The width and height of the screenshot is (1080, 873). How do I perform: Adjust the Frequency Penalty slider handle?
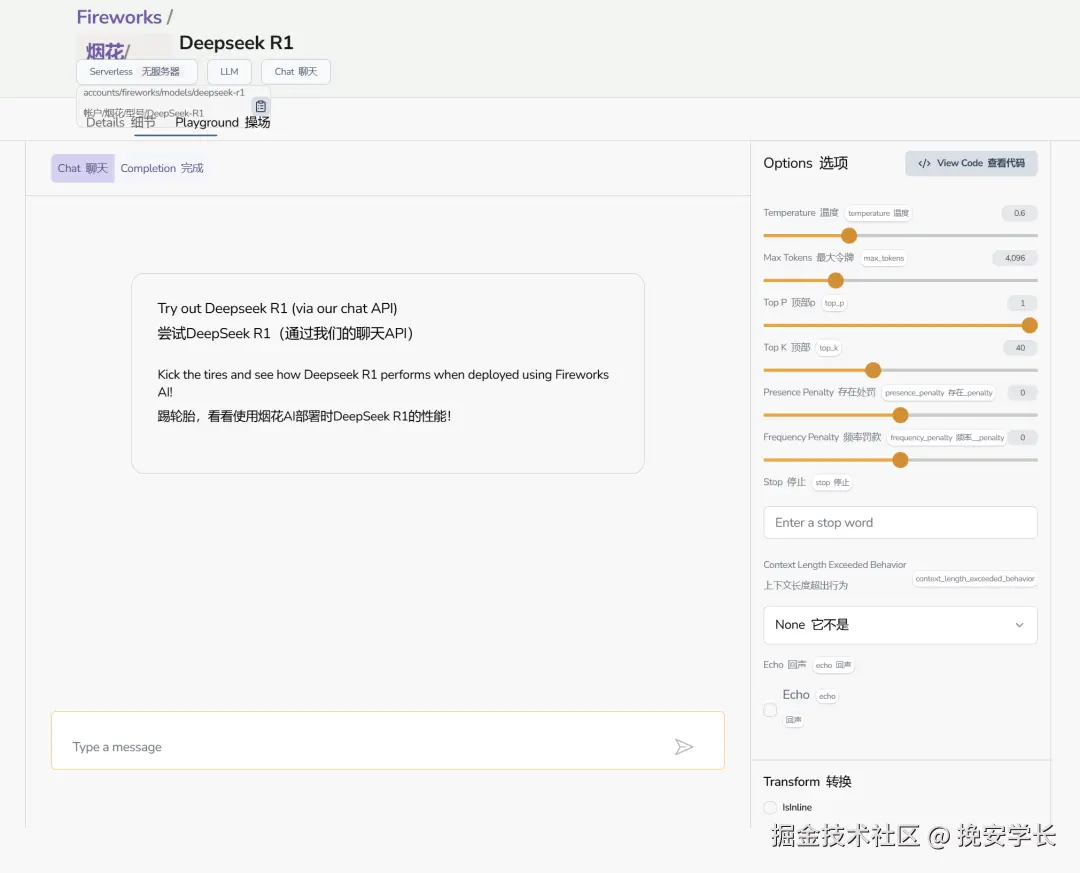point(900,460)
